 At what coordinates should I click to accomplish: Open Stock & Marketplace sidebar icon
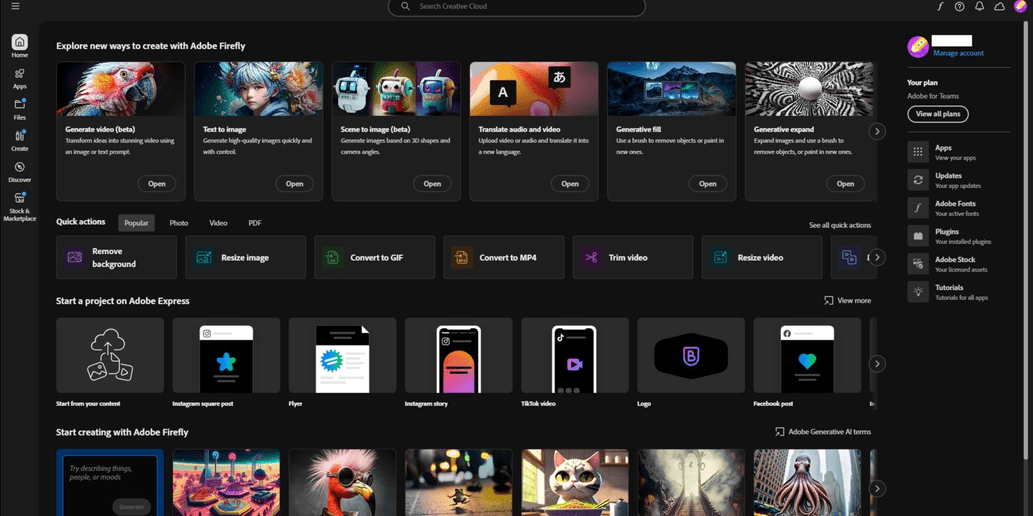pos(19,204)
